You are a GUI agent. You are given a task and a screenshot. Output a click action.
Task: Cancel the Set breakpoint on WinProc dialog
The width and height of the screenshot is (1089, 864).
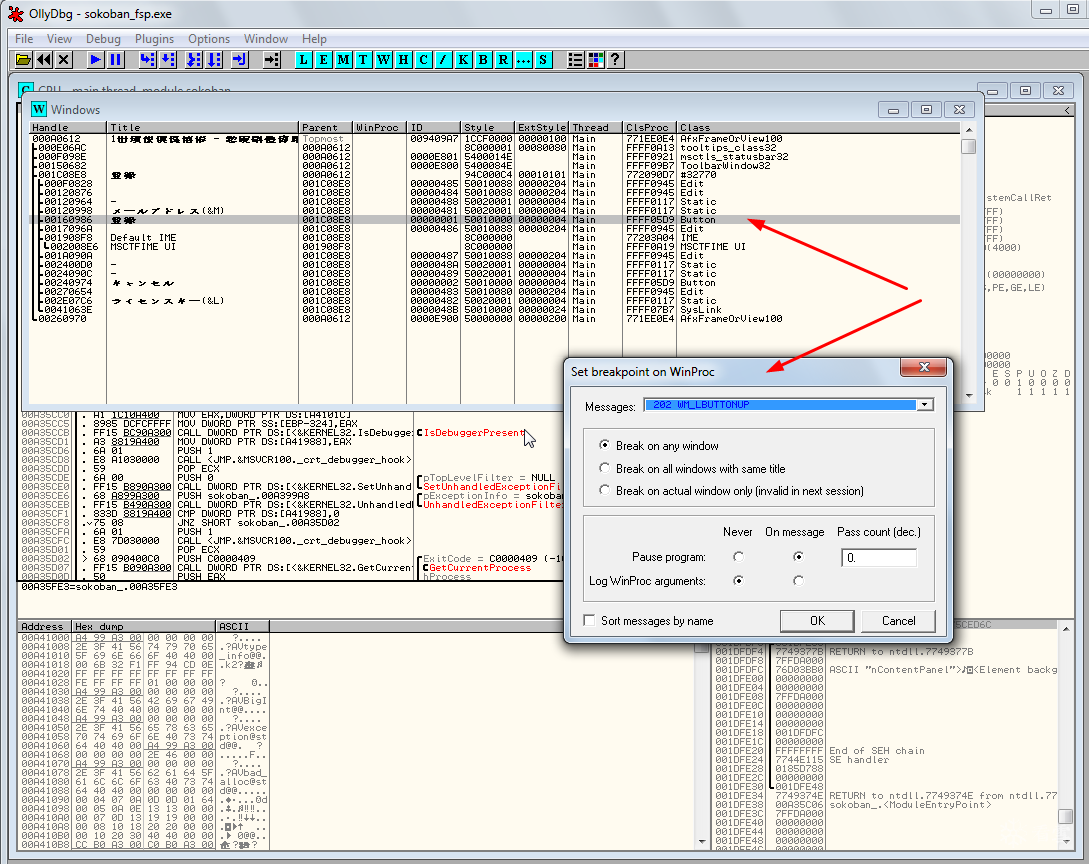[898, 621]
